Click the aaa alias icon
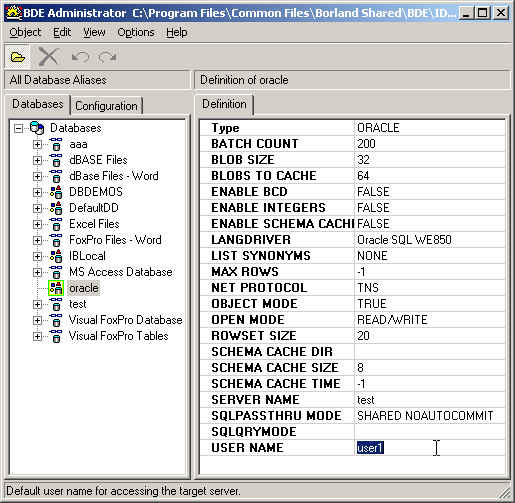 click(x=56, y=144)
